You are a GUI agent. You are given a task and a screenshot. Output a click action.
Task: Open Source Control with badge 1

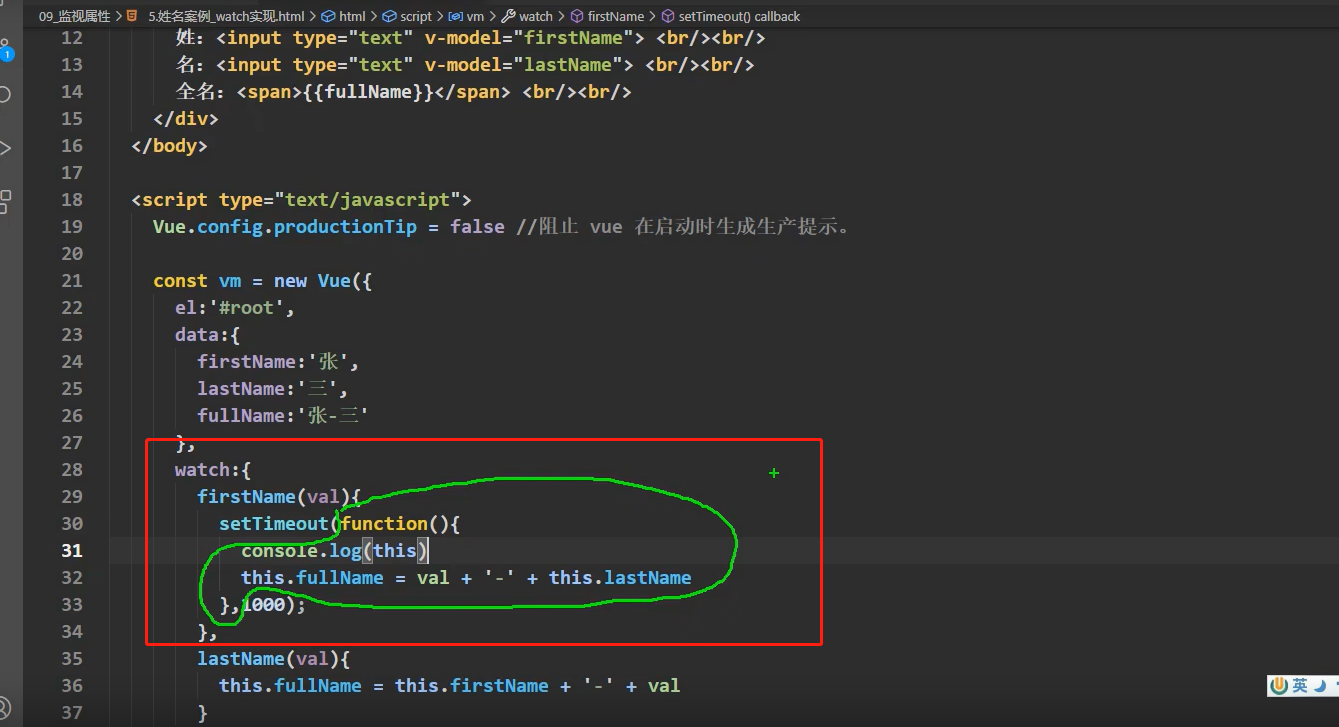coord(5,49)
